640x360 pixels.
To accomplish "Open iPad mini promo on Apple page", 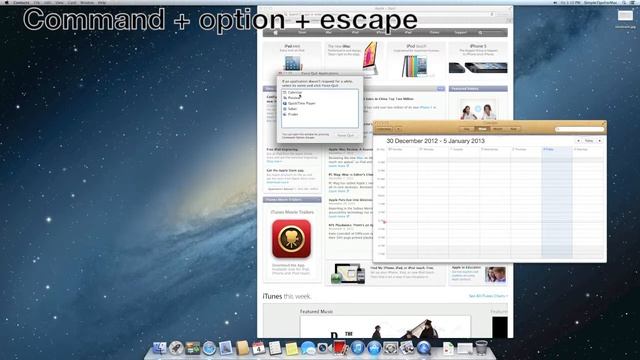I will pyautogui.click(x=292, y=58).
